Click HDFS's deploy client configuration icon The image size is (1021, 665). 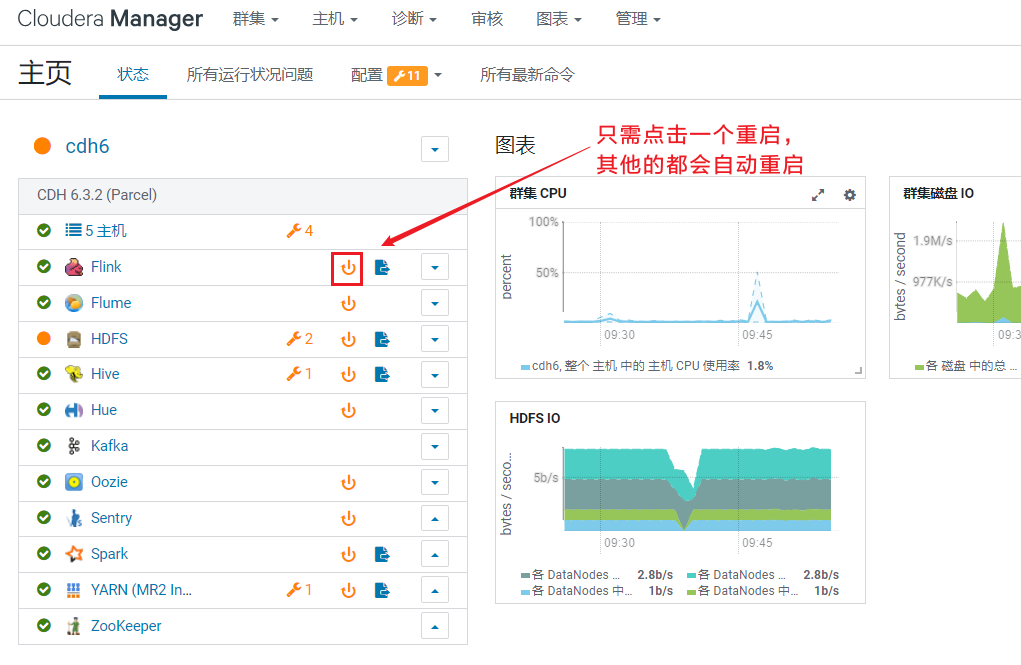(x=382, y=339)
